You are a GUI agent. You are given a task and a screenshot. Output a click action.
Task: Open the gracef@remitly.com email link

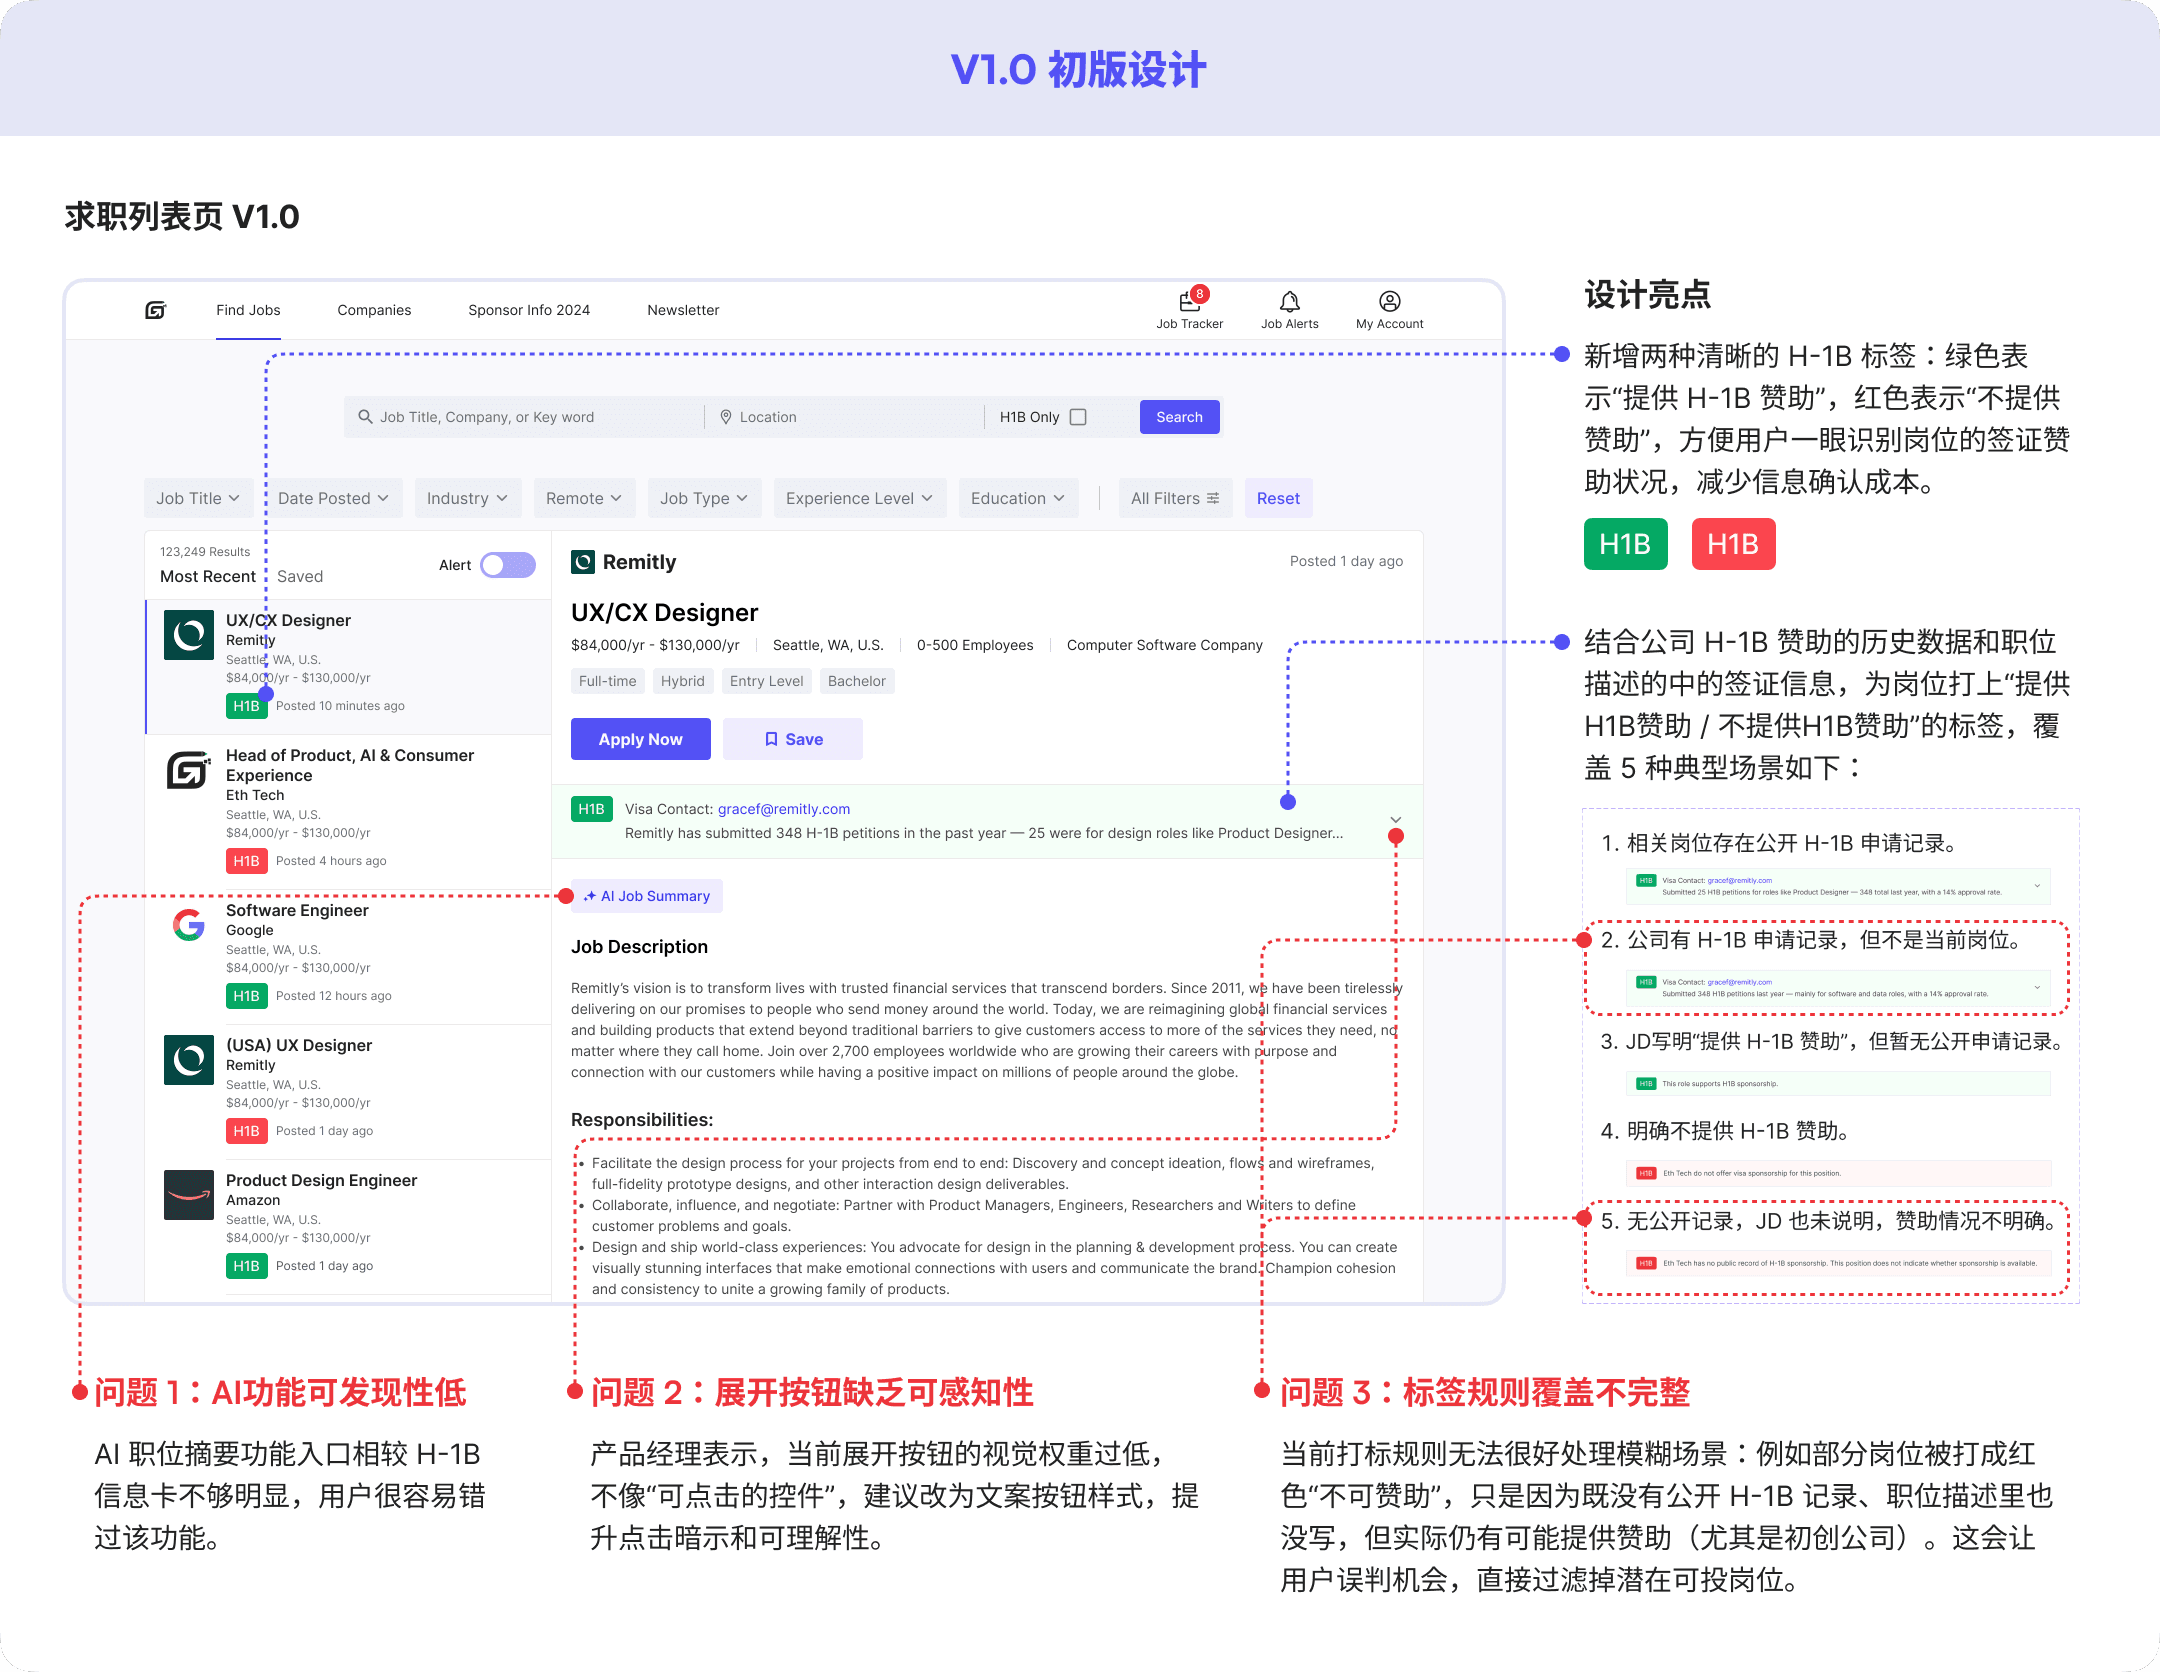(x=783, y=809)
